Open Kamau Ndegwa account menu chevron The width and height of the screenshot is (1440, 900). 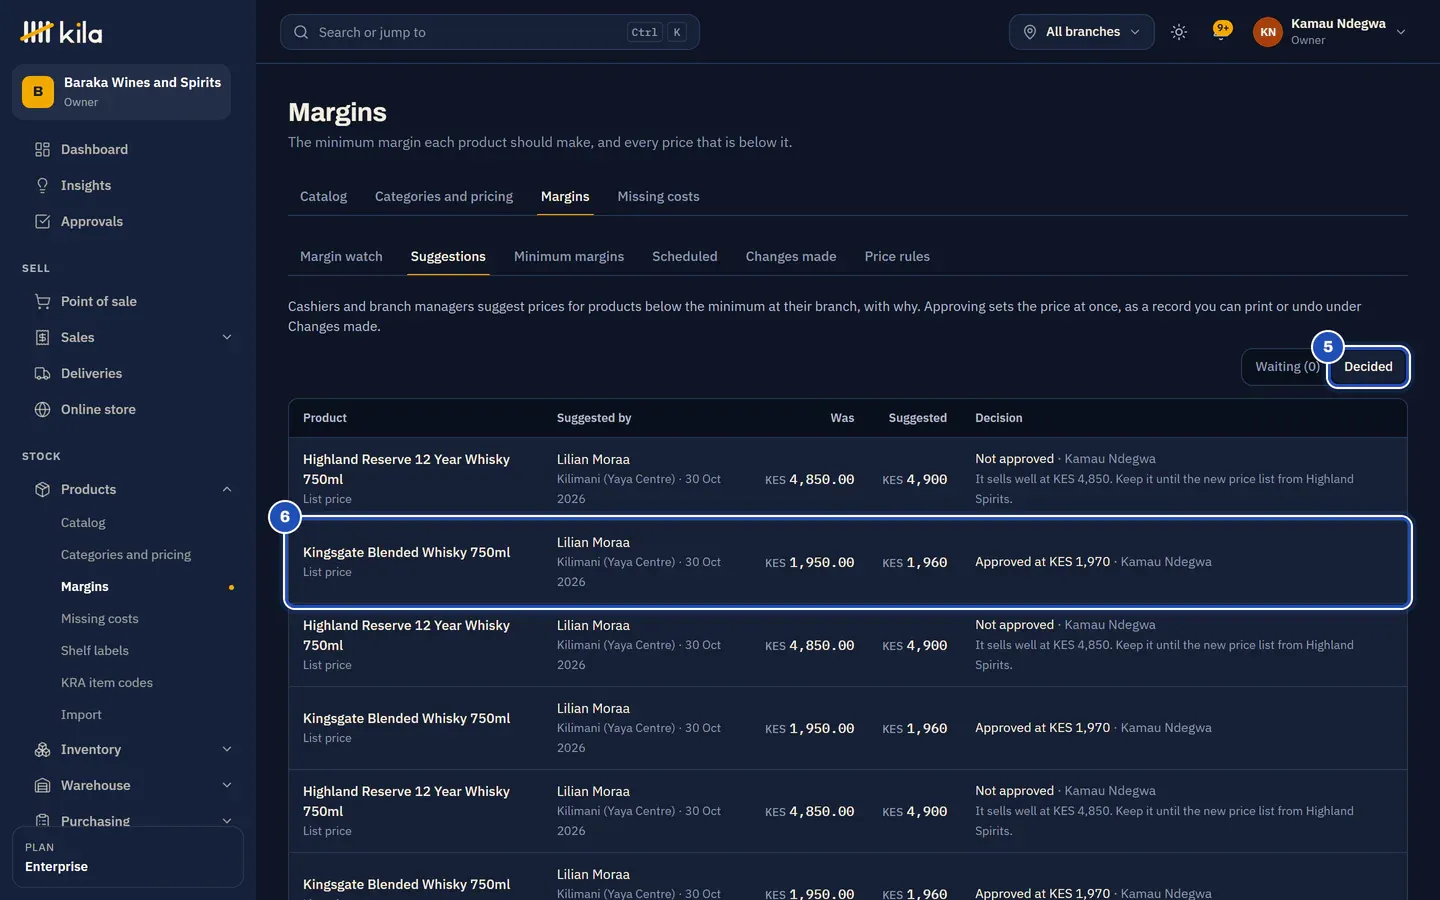coord(1401,32)
